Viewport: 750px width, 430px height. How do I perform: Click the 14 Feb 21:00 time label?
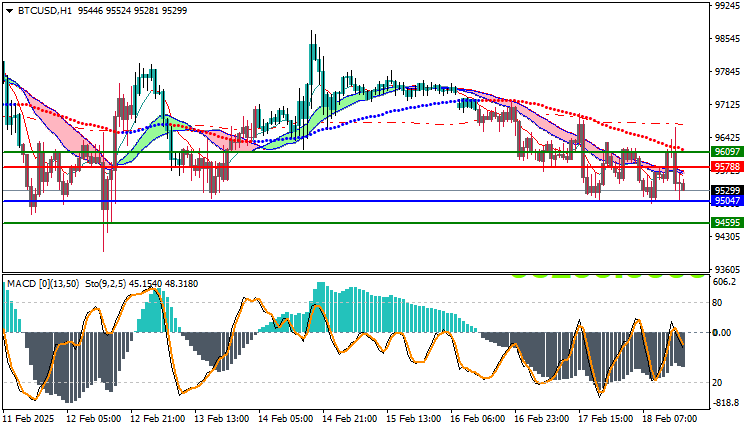click(x=350, y=419)
